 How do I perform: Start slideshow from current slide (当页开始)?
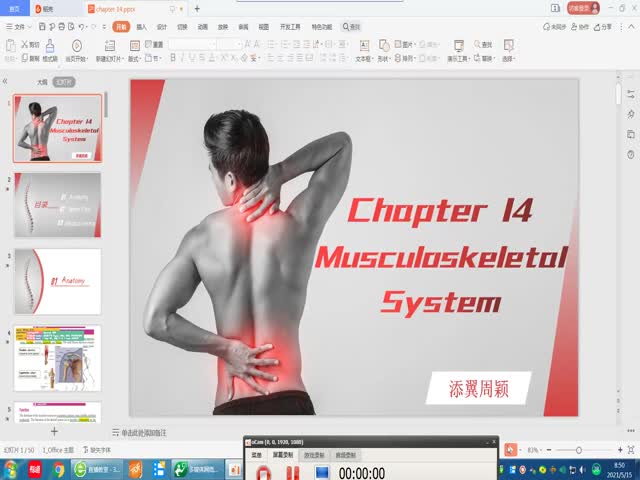point(77,52)
